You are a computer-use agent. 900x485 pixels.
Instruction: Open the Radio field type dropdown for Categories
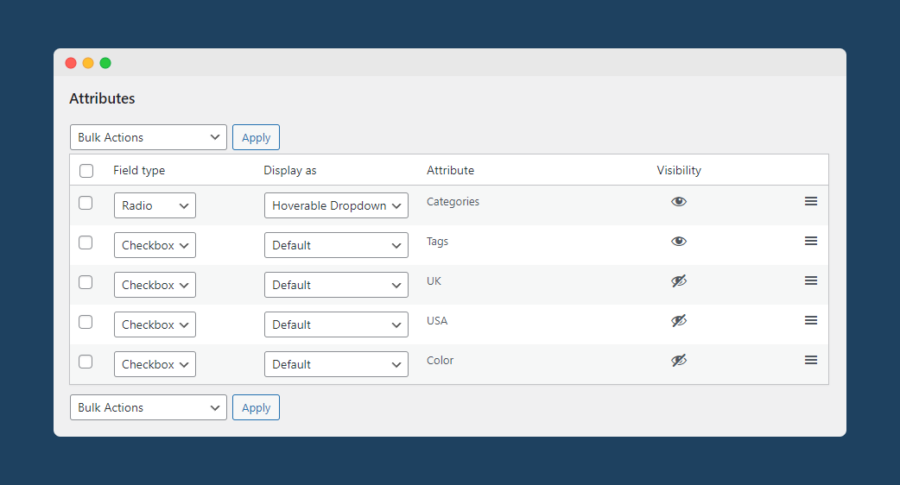155,206
